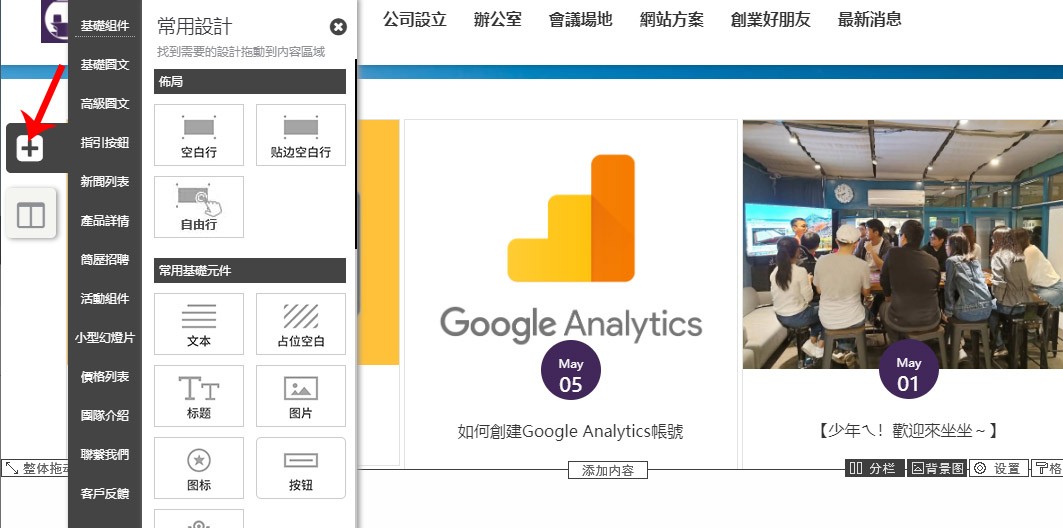Open the 基礎組件 category
This screenshot has height=528, width=1063.
pyautogui.click(x=104, y=26)
